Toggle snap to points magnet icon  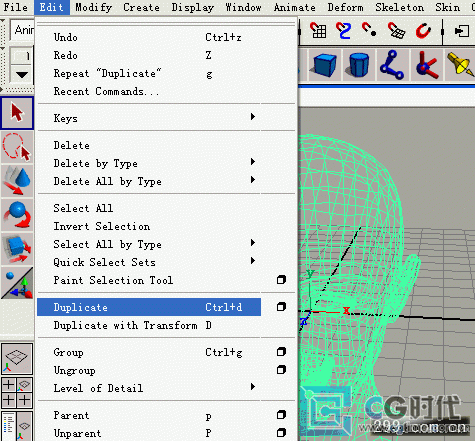(x=369, y=31)
